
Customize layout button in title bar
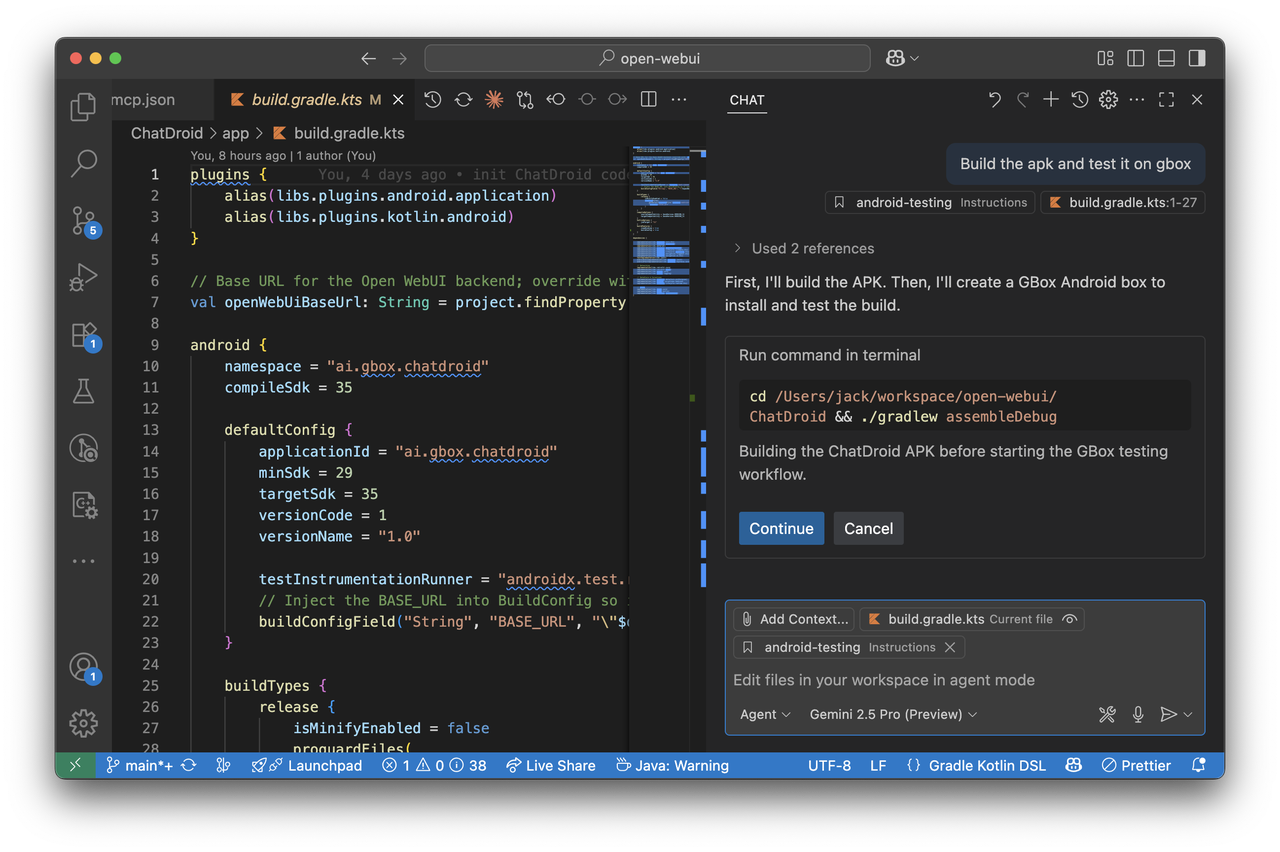coord(1105,58)
